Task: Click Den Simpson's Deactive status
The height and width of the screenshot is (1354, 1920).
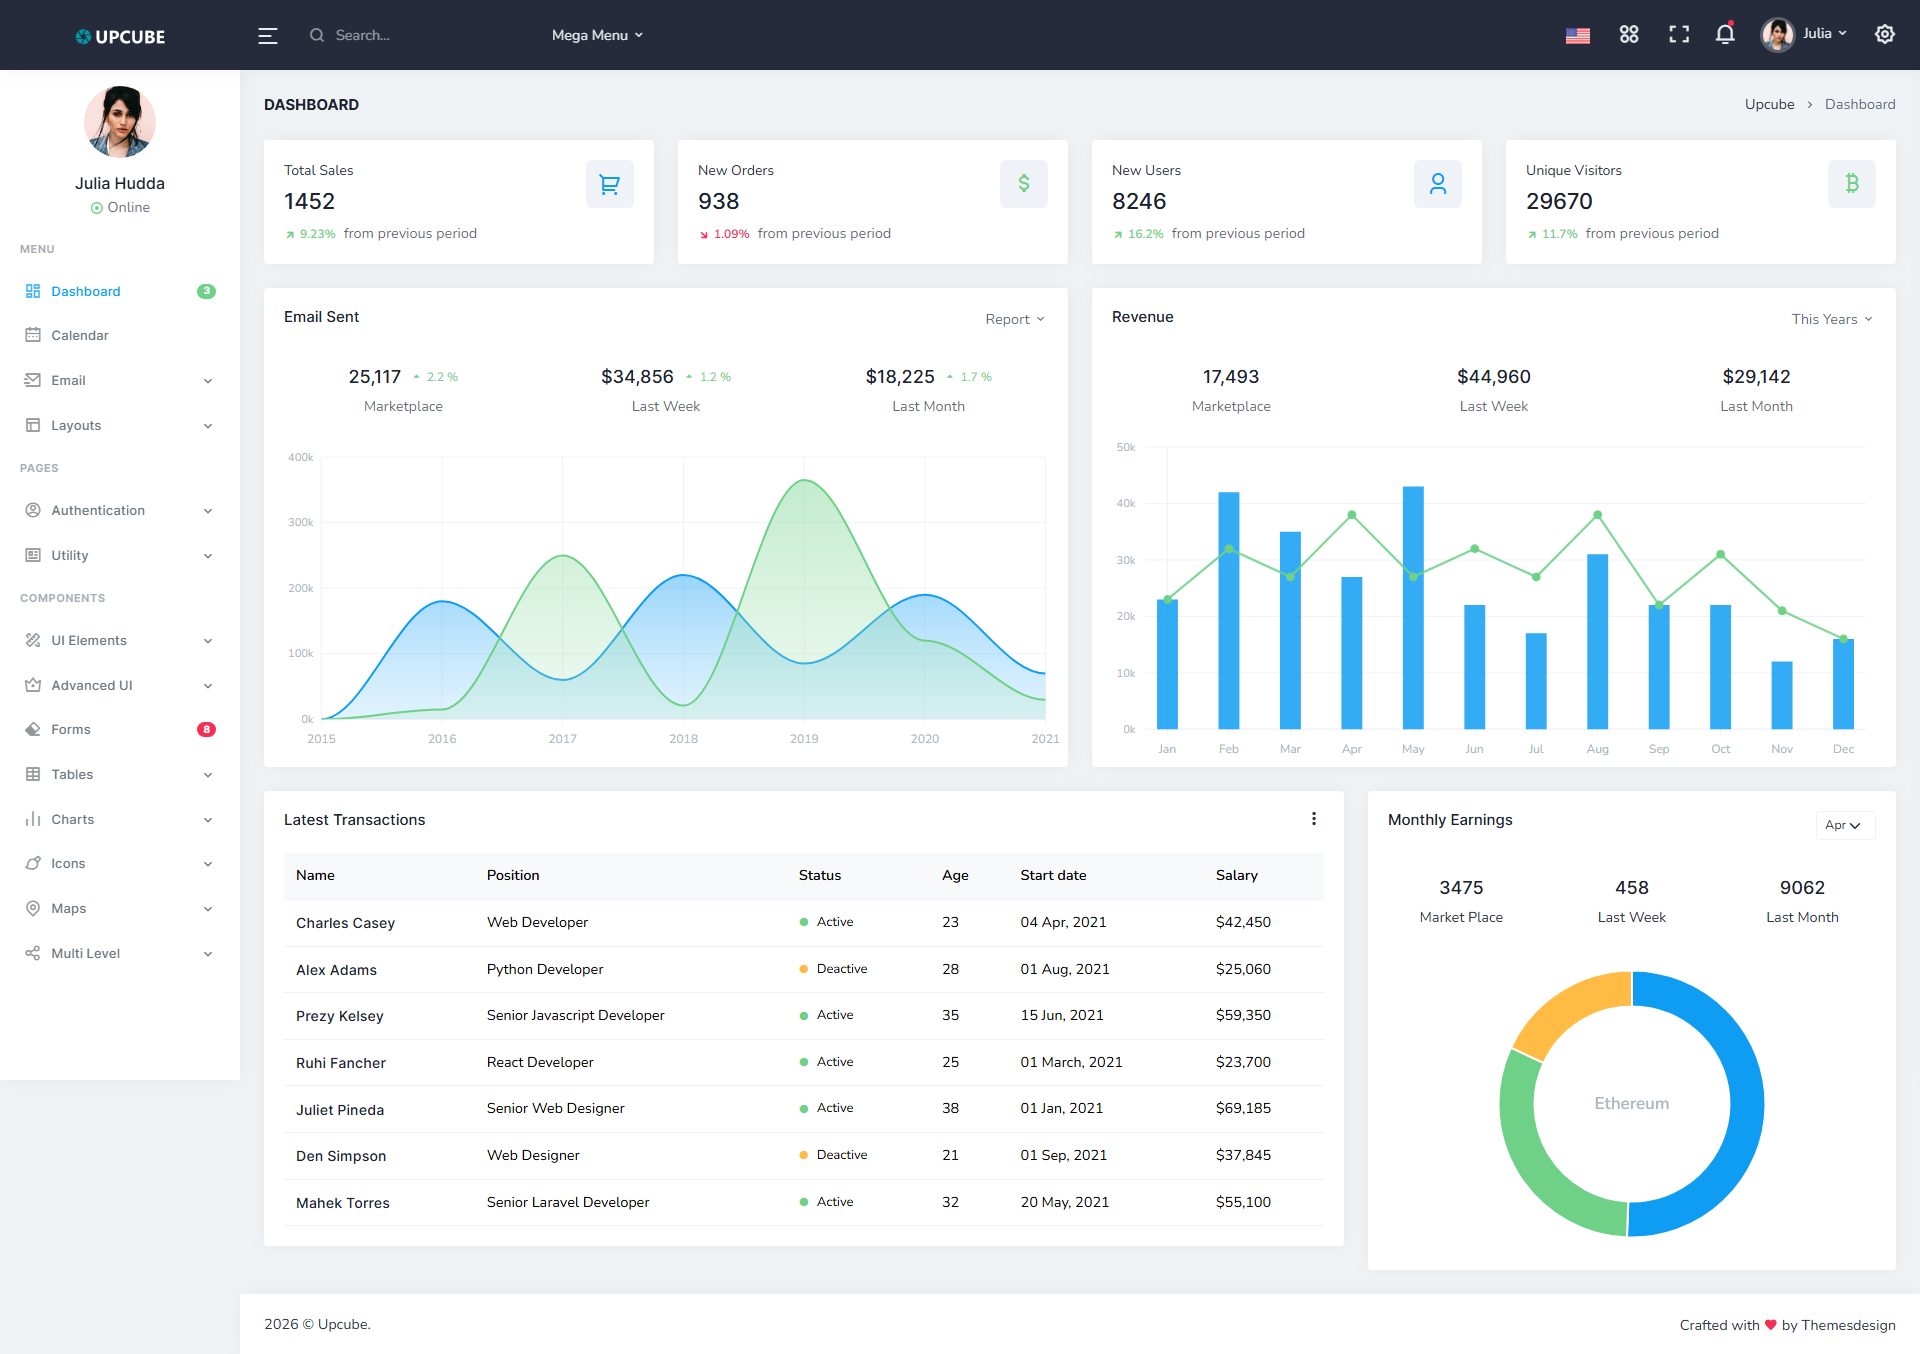Action: 834,1155
